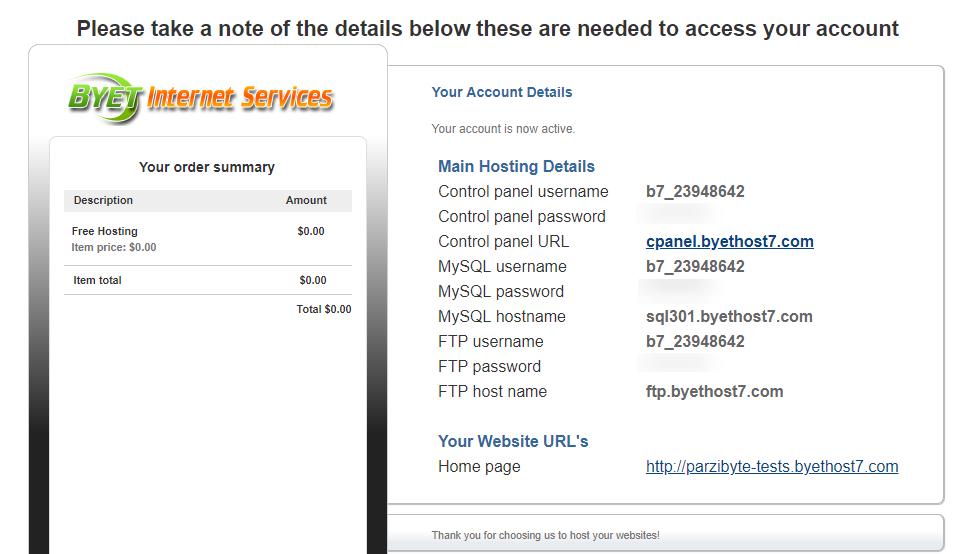Viewport: 954px width, 554px height.
Task: Click the Main Hosting Details heading
Action: click(x=517, y=166)
